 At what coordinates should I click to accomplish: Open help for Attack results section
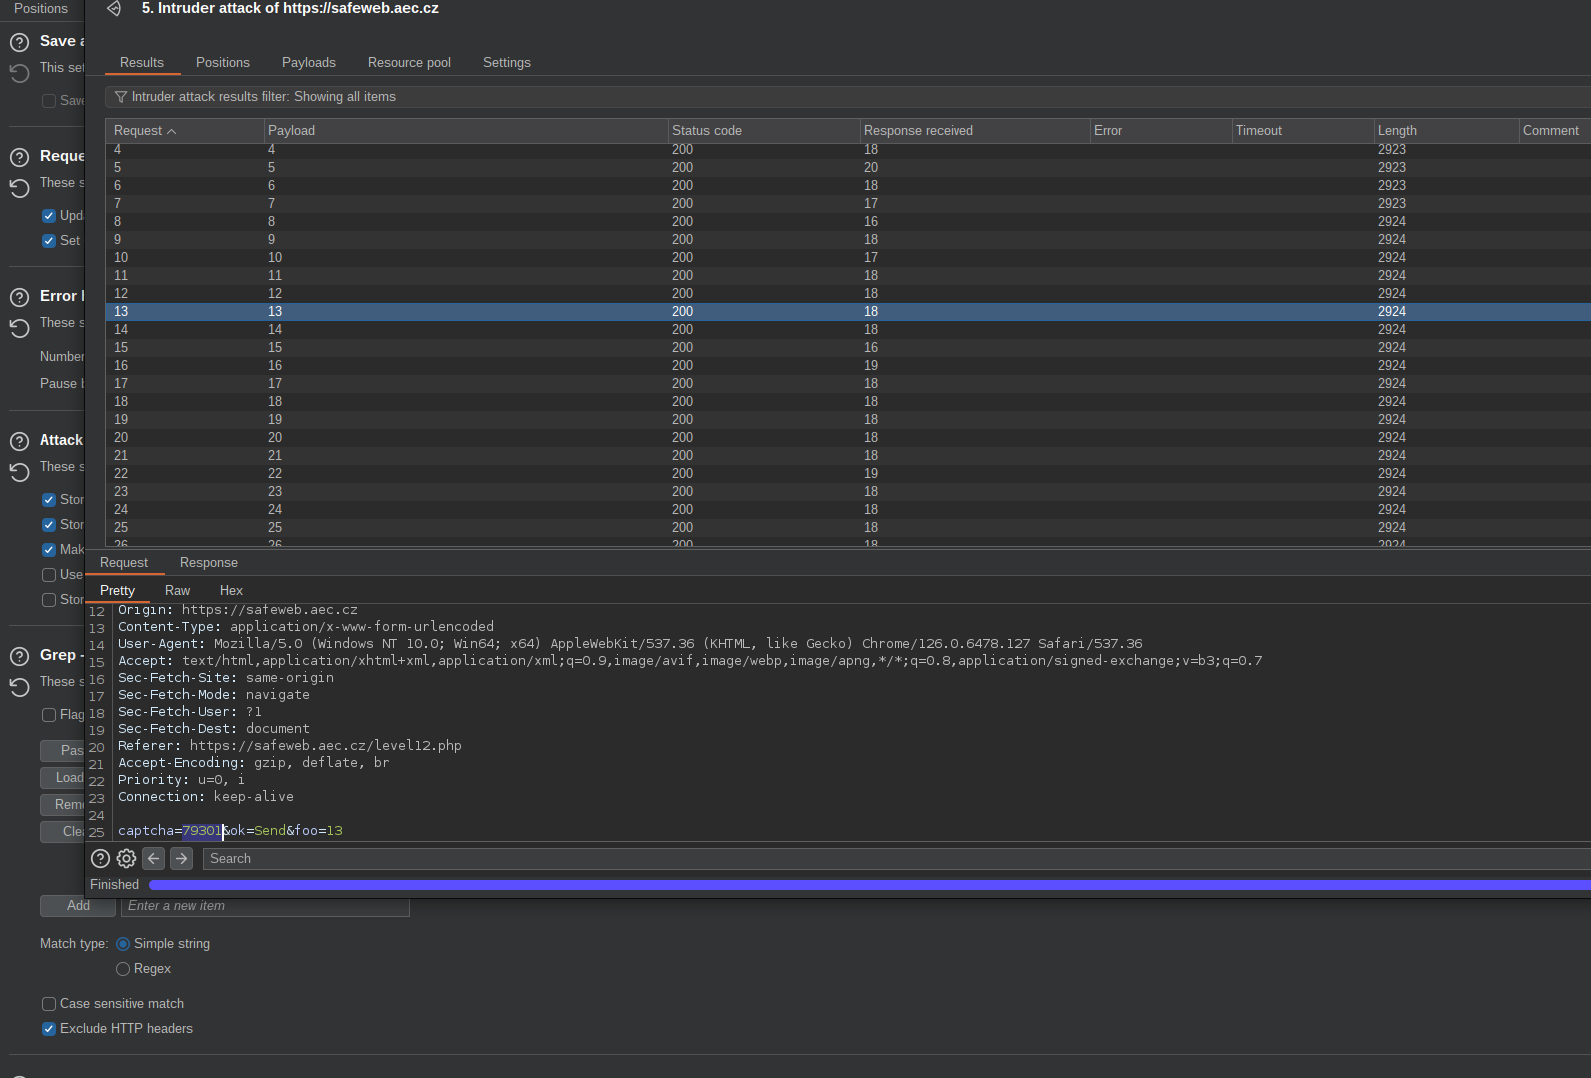pos(19,442)
